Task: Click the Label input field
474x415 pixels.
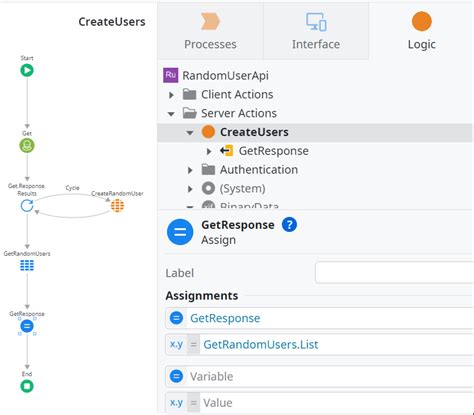Action: [x=394, y=273]
